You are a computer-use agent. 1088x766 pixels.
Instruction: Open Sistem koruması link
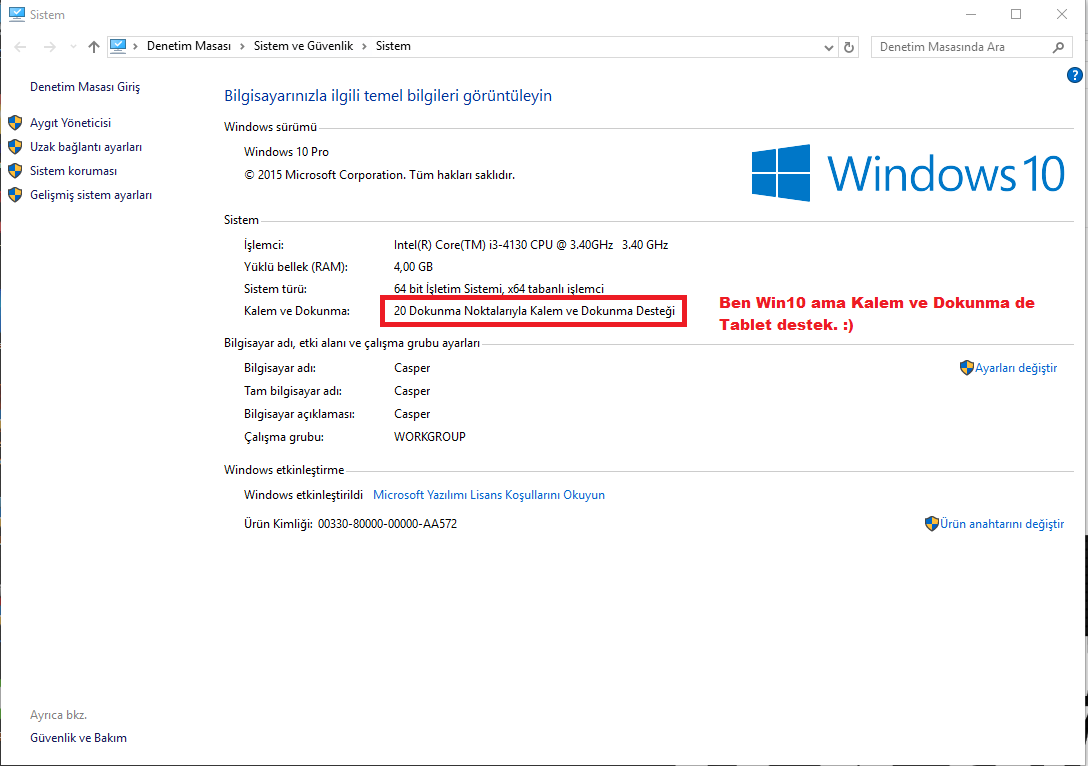[74, 171]
